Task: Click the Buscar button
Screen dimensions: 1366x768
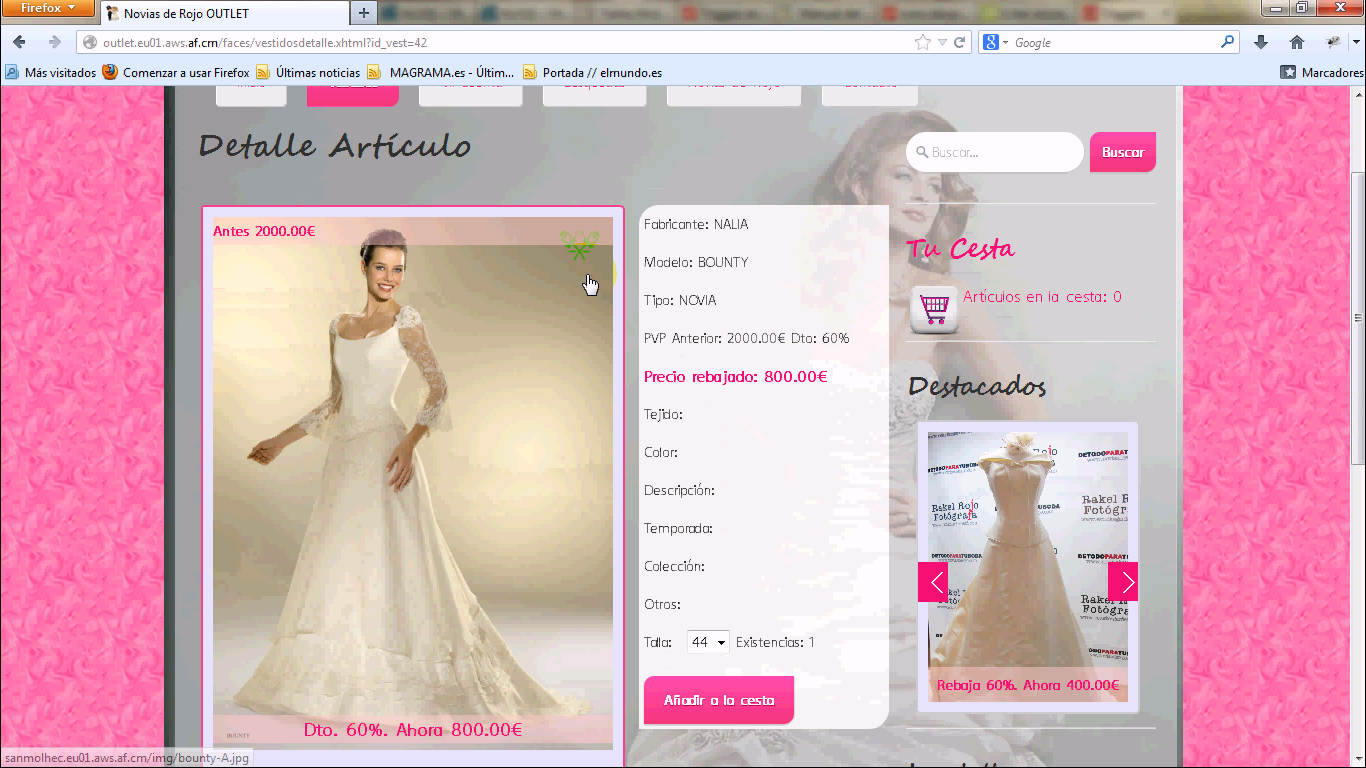Action: tap(1122, 152)
